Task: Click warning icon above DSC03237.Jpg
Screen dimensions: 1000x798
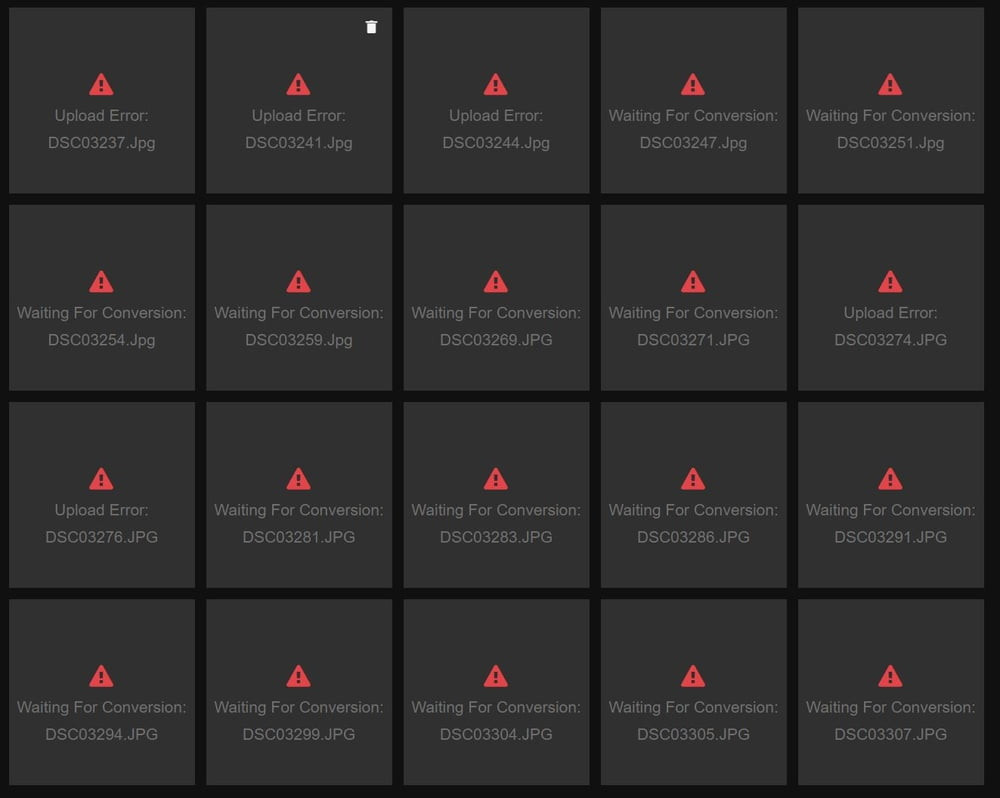Action: (x=101, y=84)
